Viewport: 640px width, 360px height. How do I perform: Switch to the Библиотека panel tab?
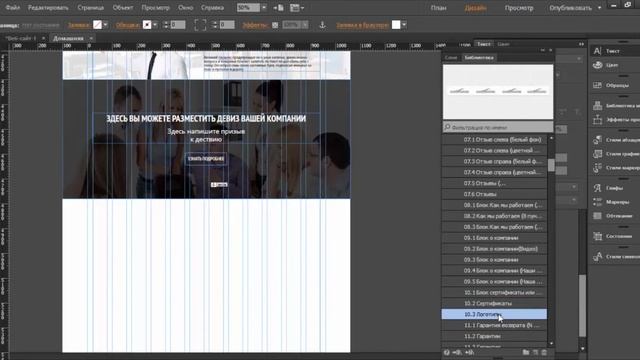tap(479, 58)
